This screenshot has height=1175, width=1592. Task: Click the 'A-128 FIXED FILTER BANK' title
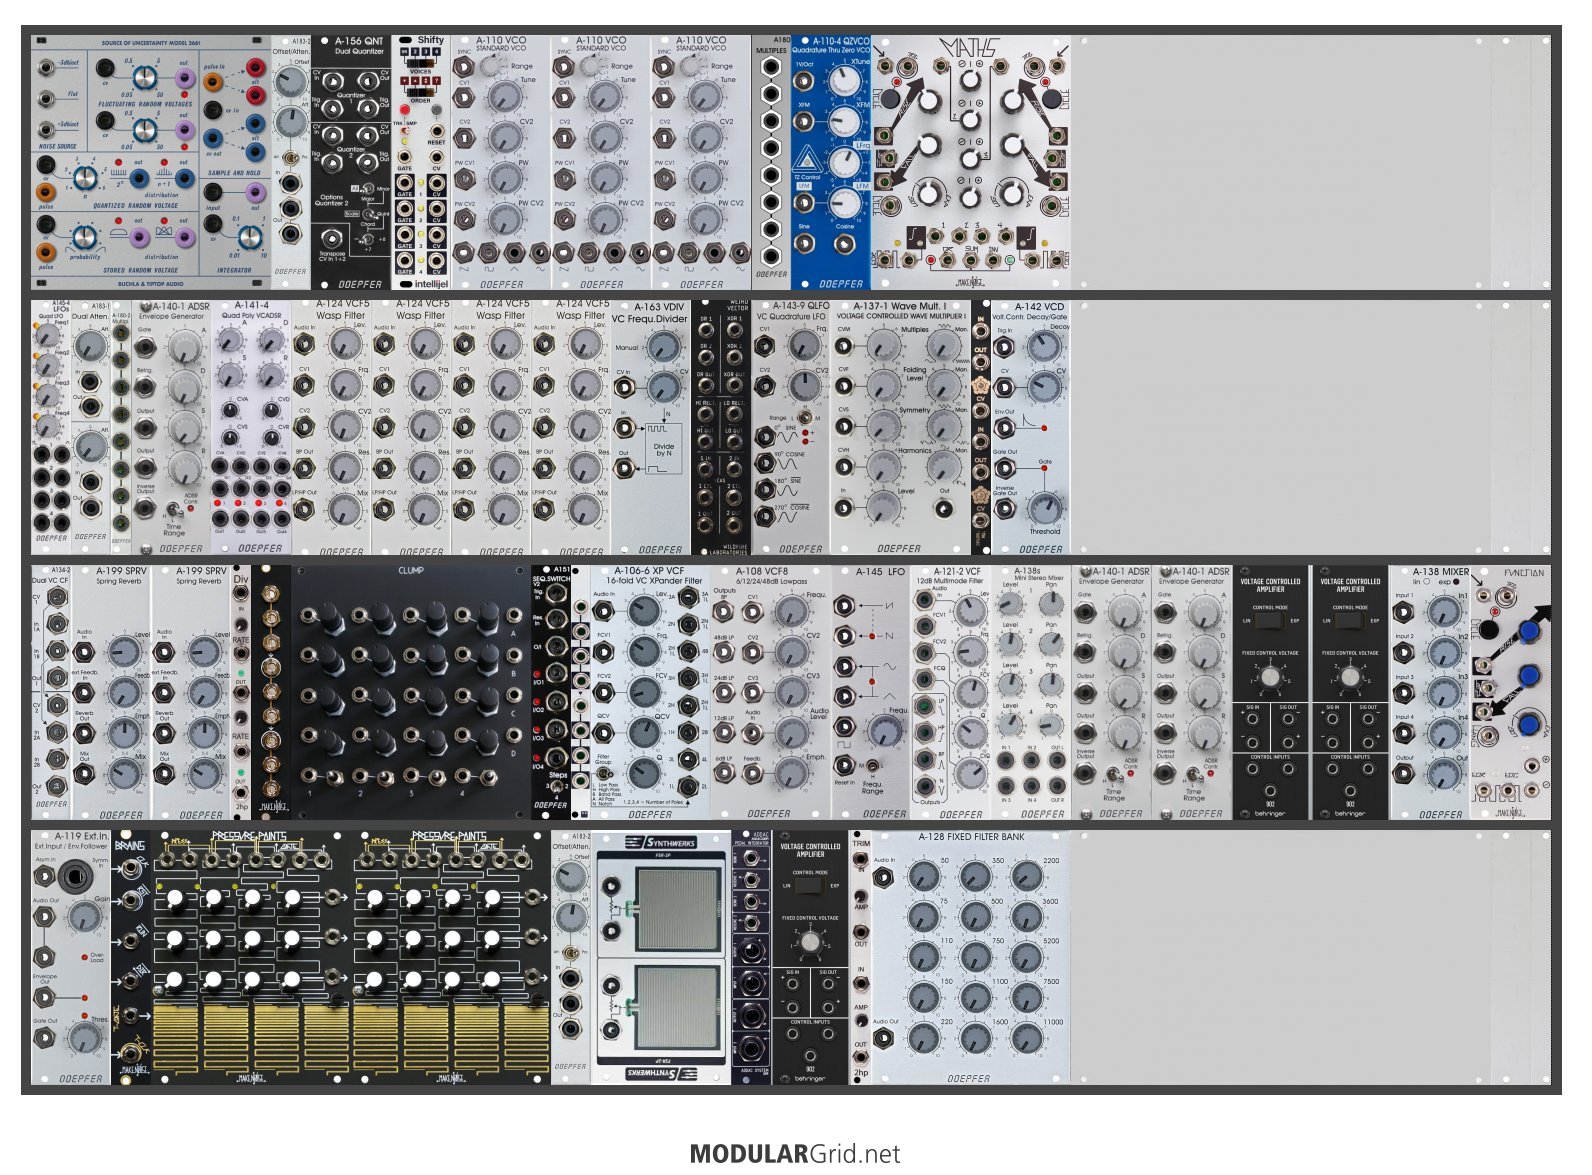pyautogui.click(x=971, y=837)
